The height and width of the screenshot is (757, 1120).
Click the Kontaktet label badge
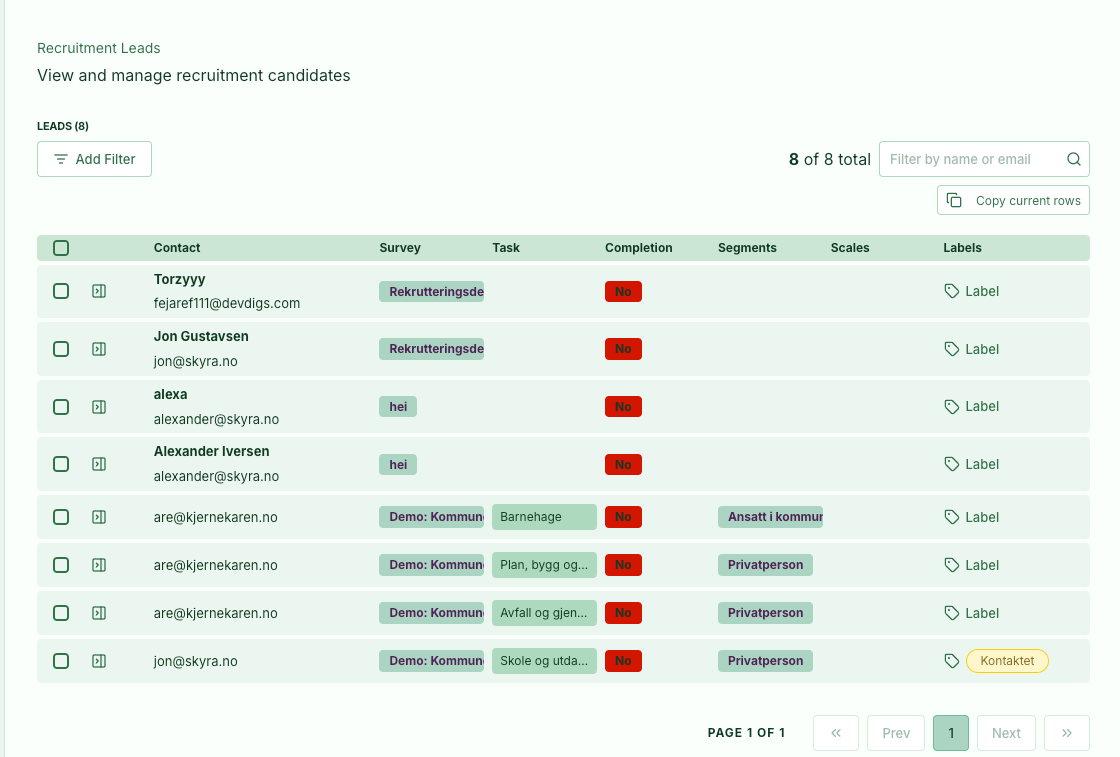tap(1007, 661)
